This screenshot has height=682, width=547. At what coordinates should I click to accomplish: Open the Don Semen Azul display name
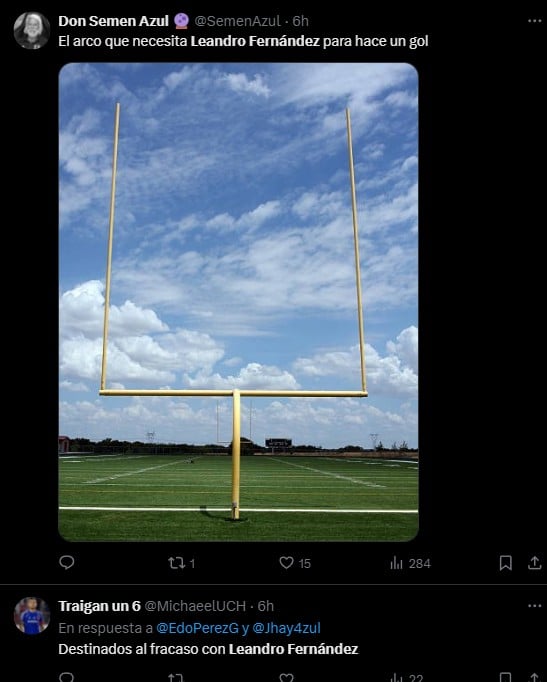[113, 21]
